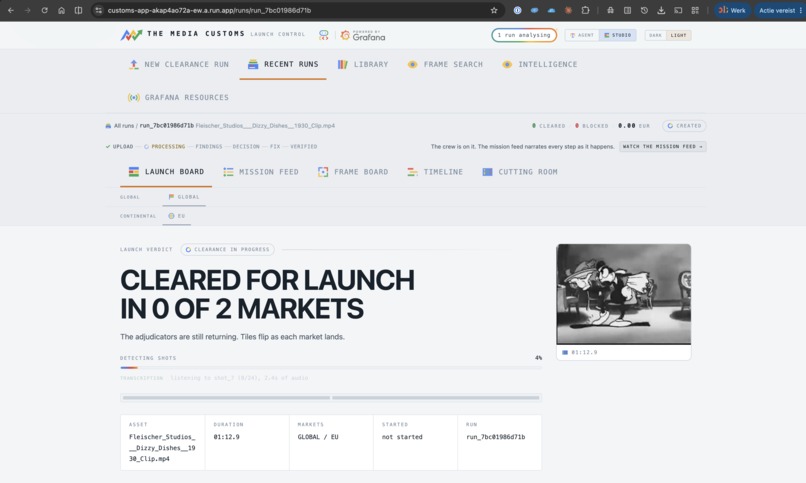The width and height of the screenshot is (806, 483).
Task: Click the colorful assistant icon beside Launch Control
Action: click(x=323, y=35)
